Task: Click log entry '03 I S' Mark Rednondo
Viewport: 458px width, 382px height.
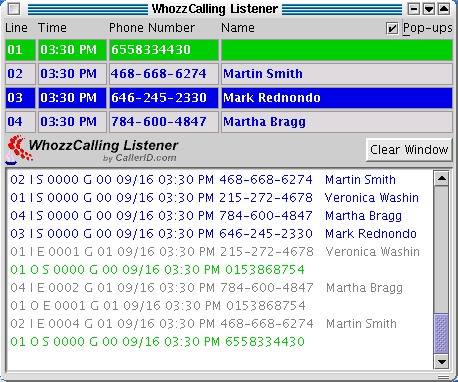Action: (x=213, y=234)
